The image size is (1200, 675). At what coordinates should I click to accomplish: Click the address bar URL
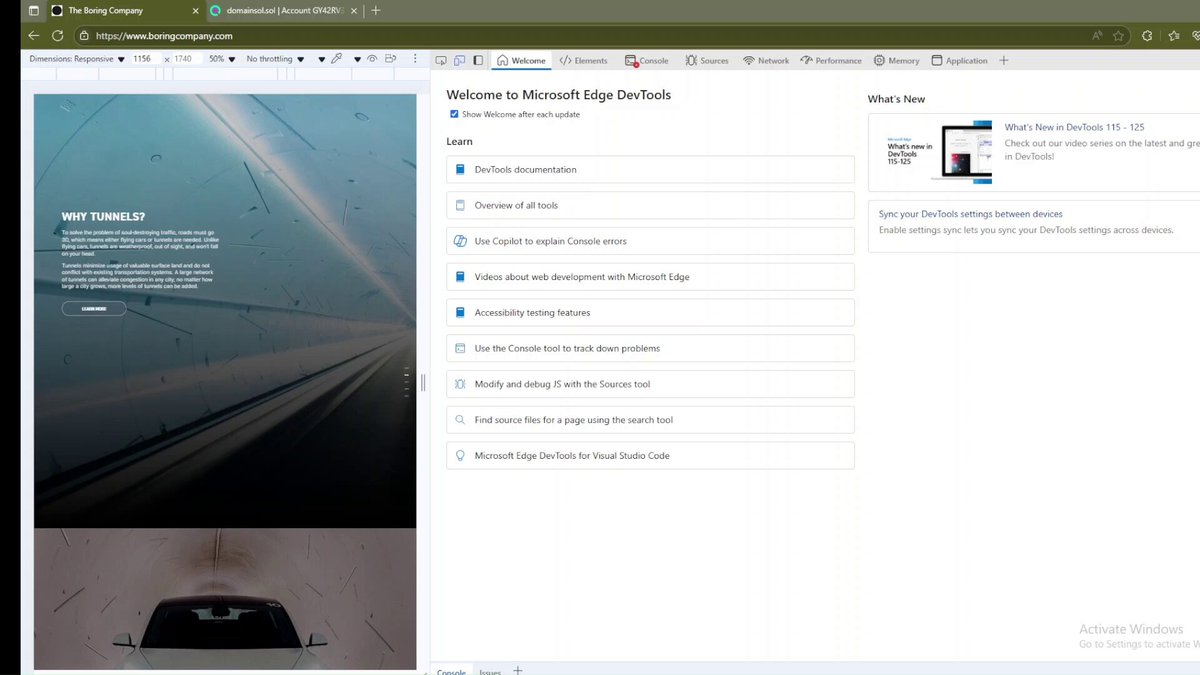(165, 35)
